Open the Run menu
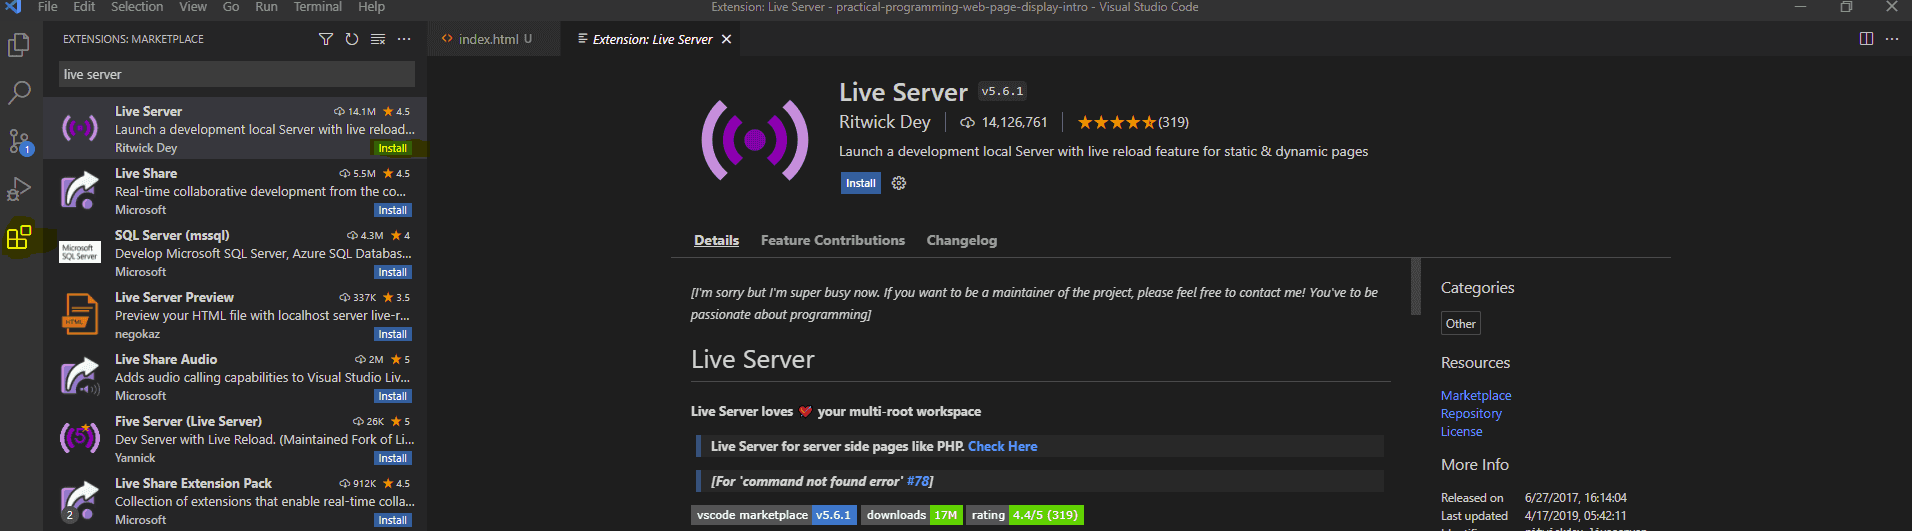 [267, 7]
